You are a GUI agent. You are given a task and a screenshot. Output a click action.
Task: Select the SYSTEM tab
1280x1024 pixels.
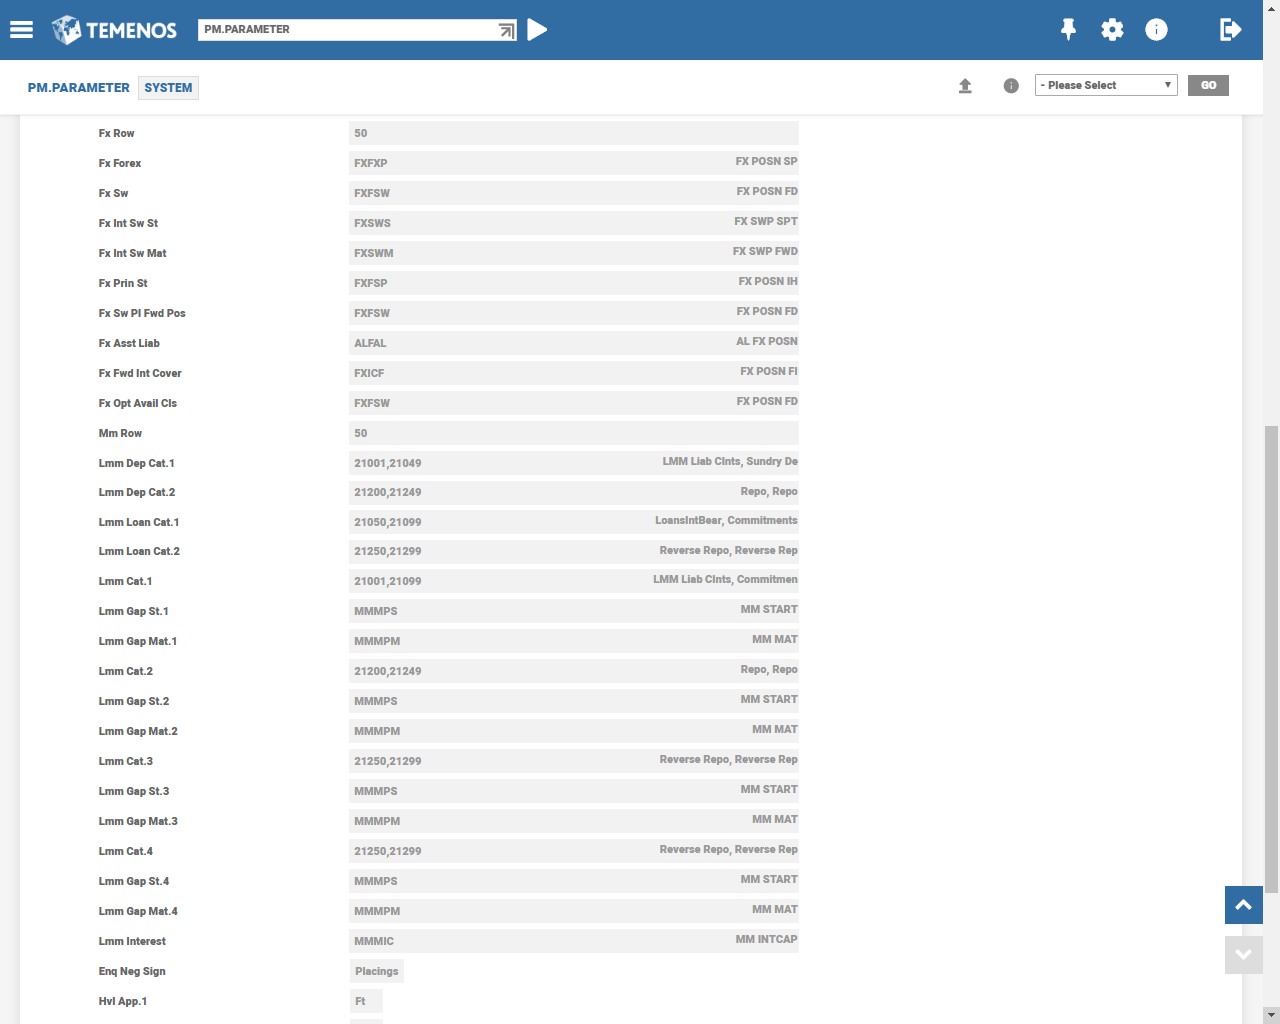coord(168,88)
